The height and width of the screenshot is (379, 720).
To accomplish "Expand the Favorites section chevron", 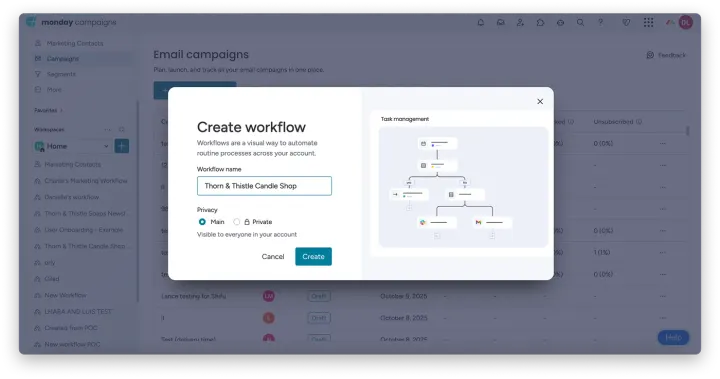I will 62,110.
